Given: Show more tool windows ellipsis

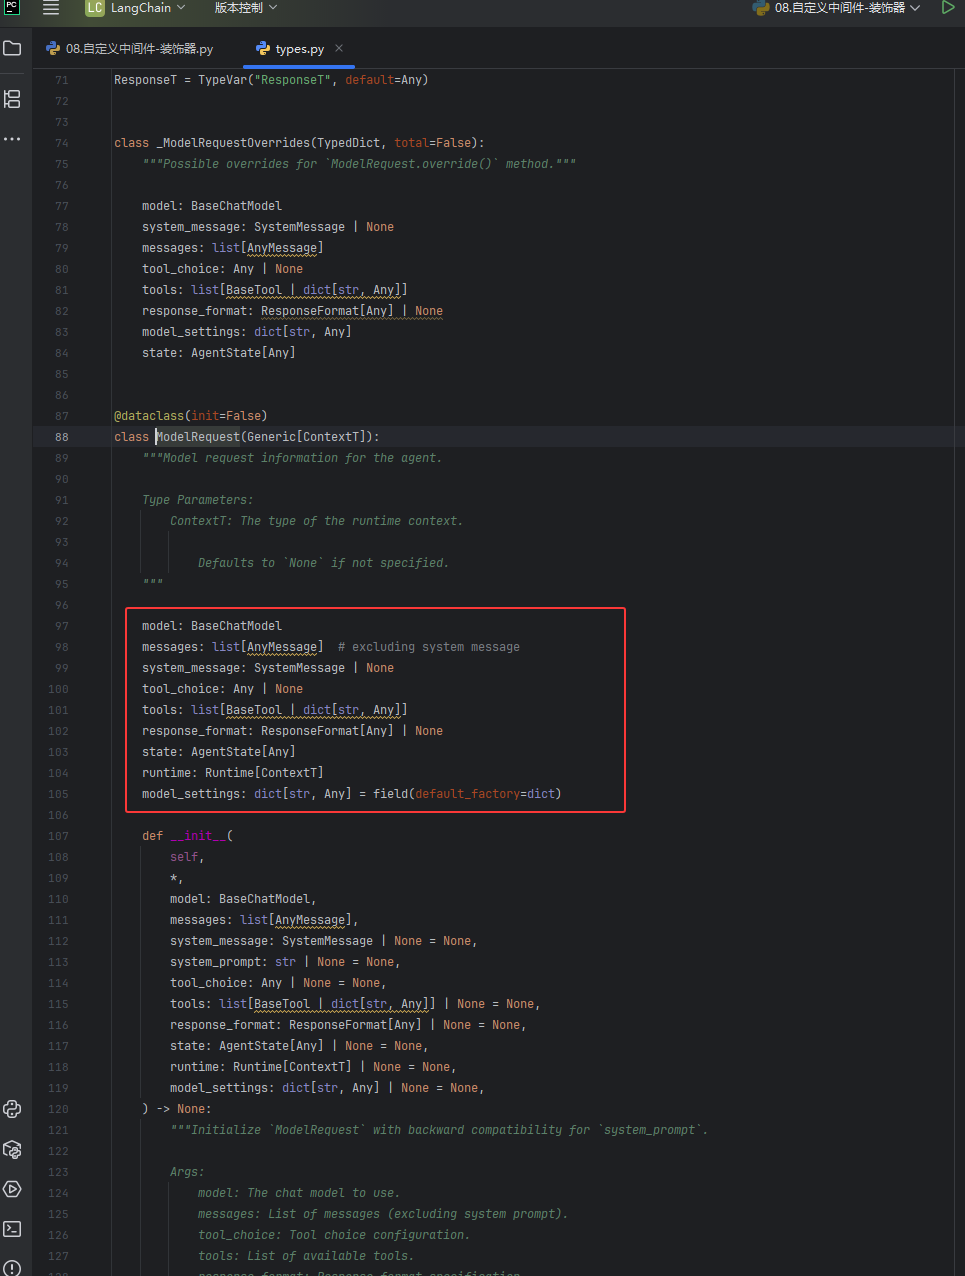Looking at the screenshot, I should (12, 139).
